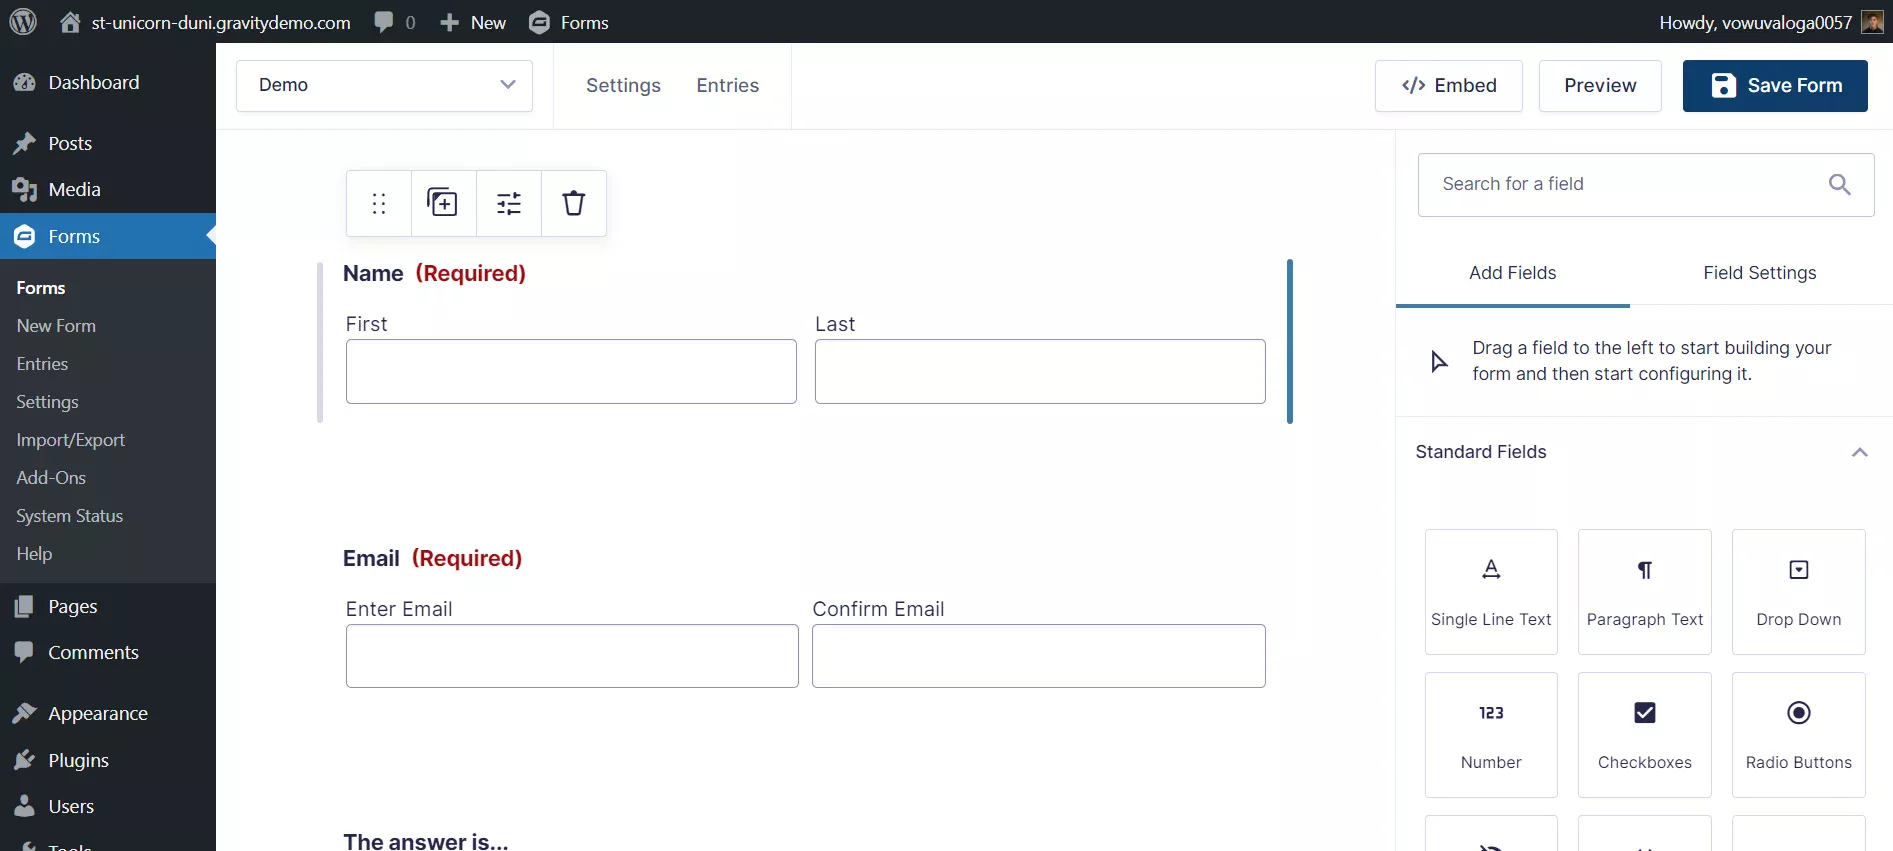
Task: Add a Single Line Text field
Action: click(x=1490, y=592)
